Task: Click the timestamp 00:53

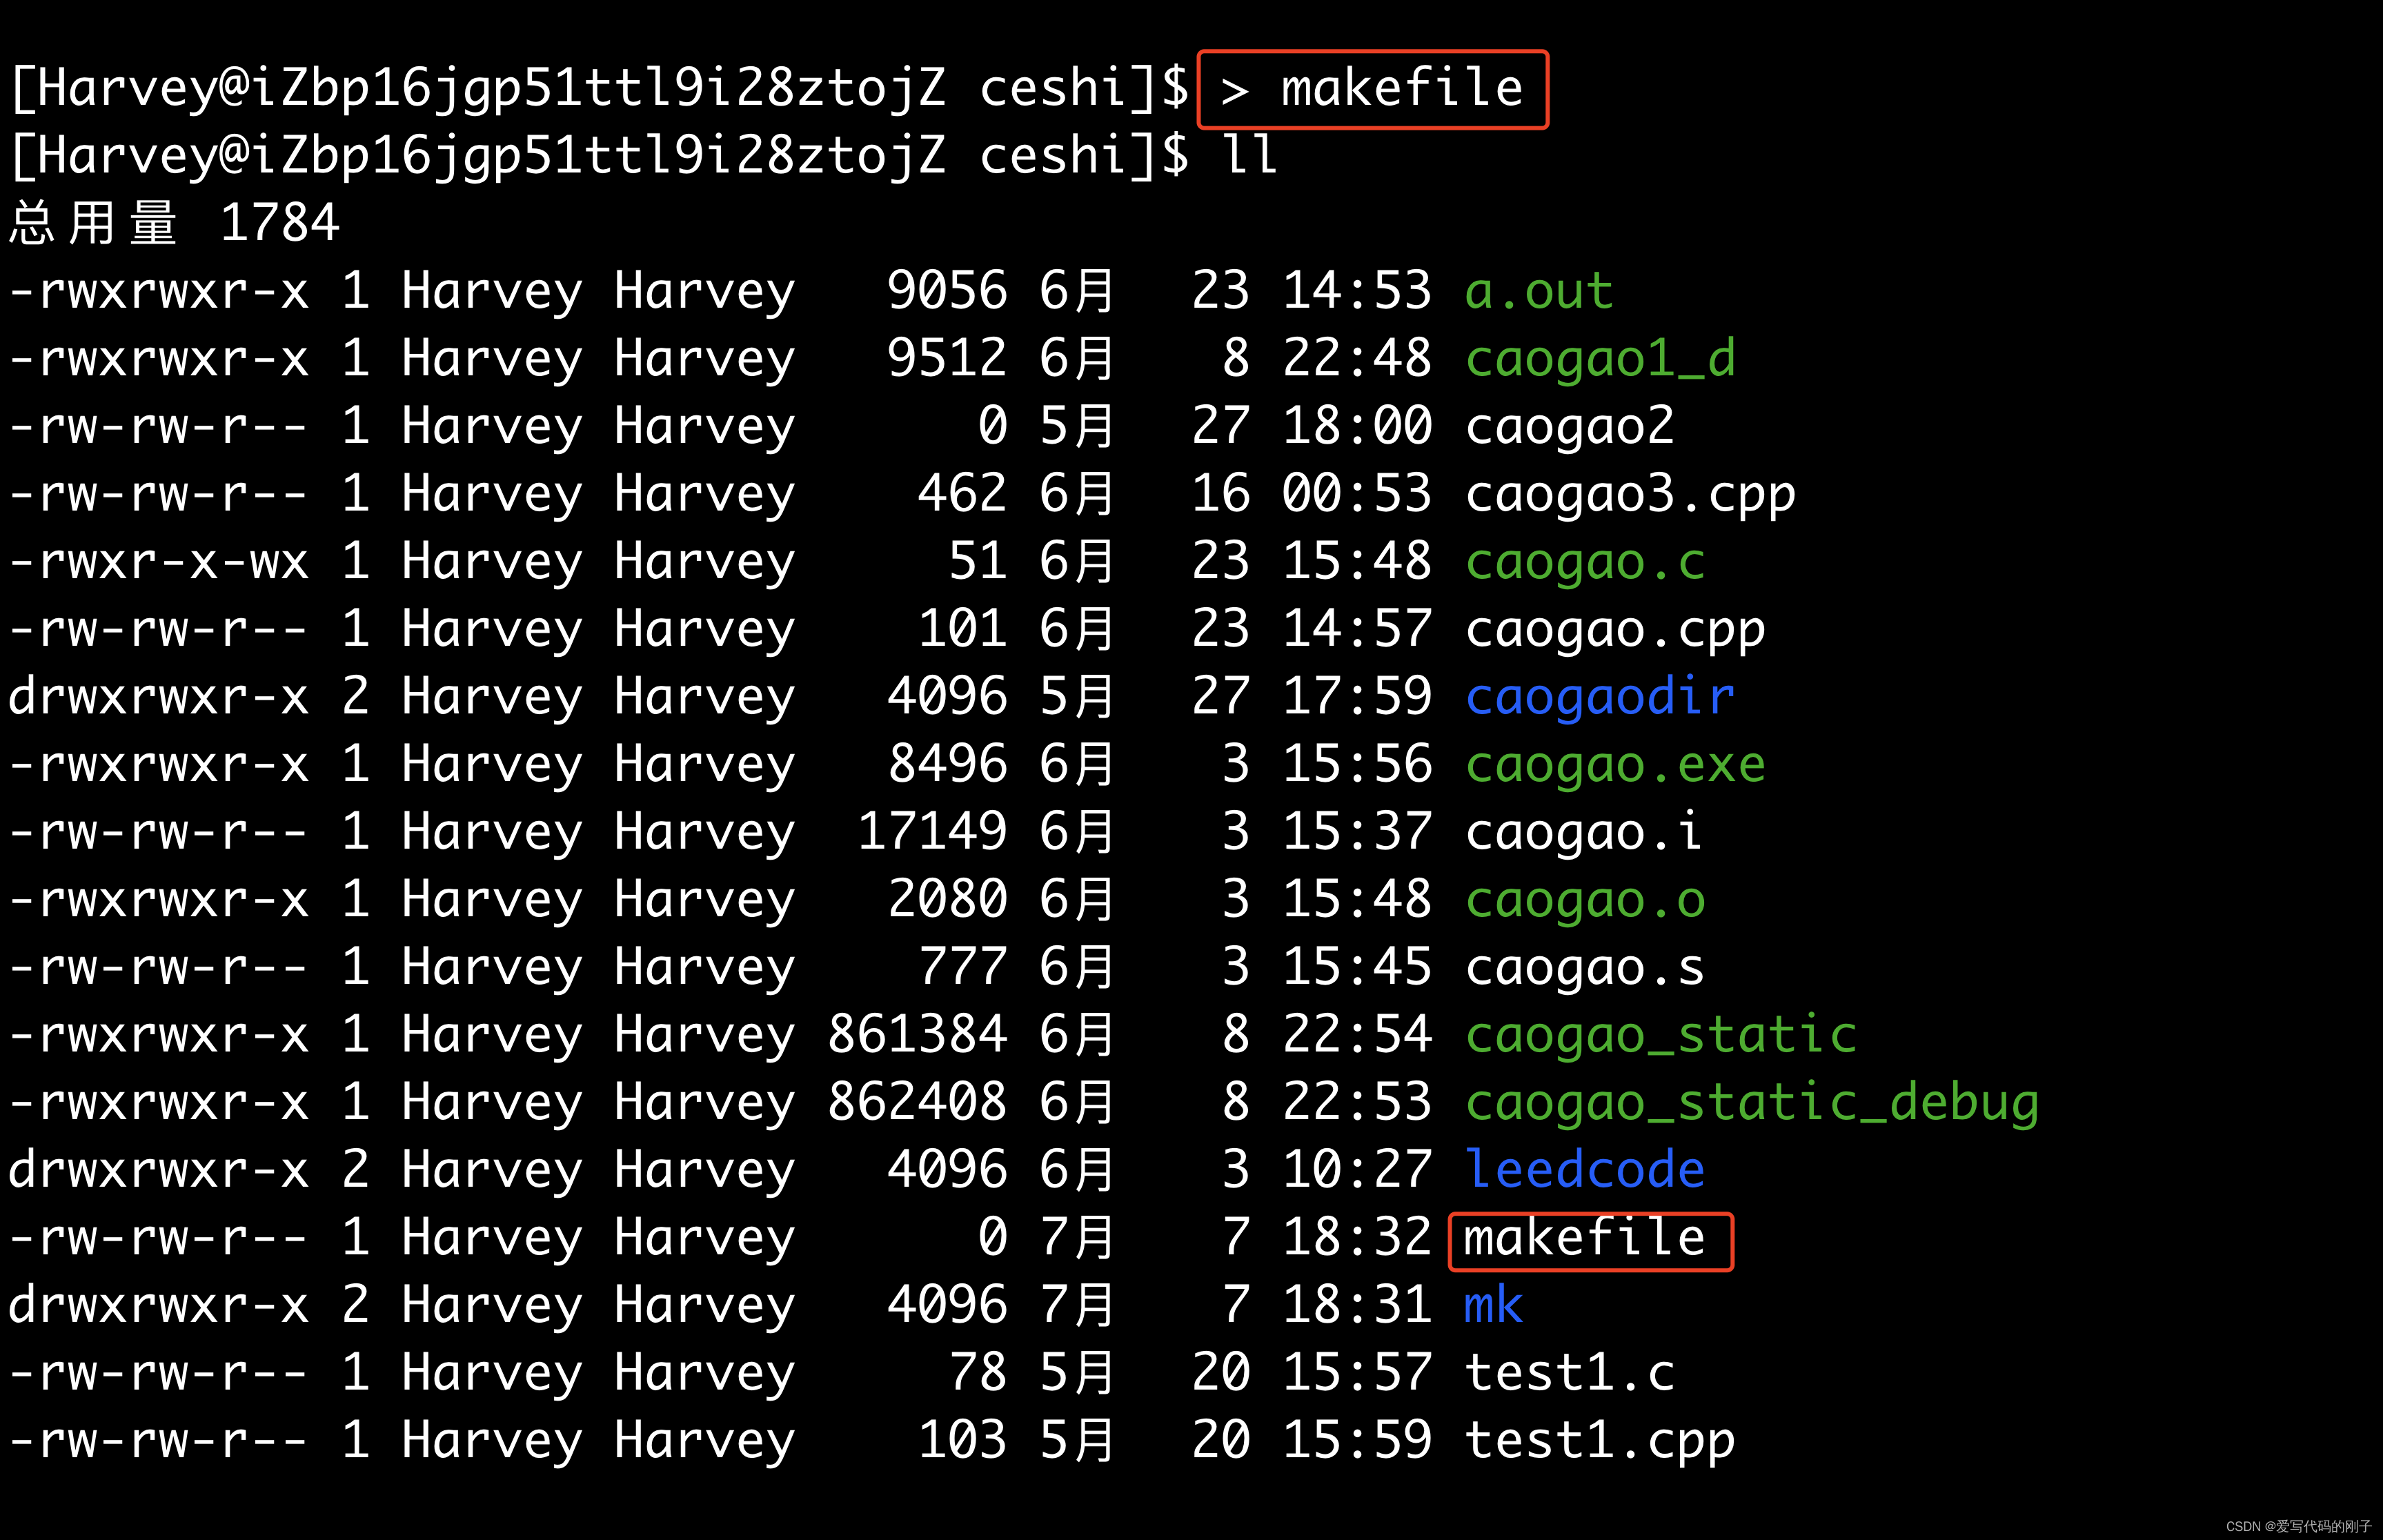Action: point(1357,494)
